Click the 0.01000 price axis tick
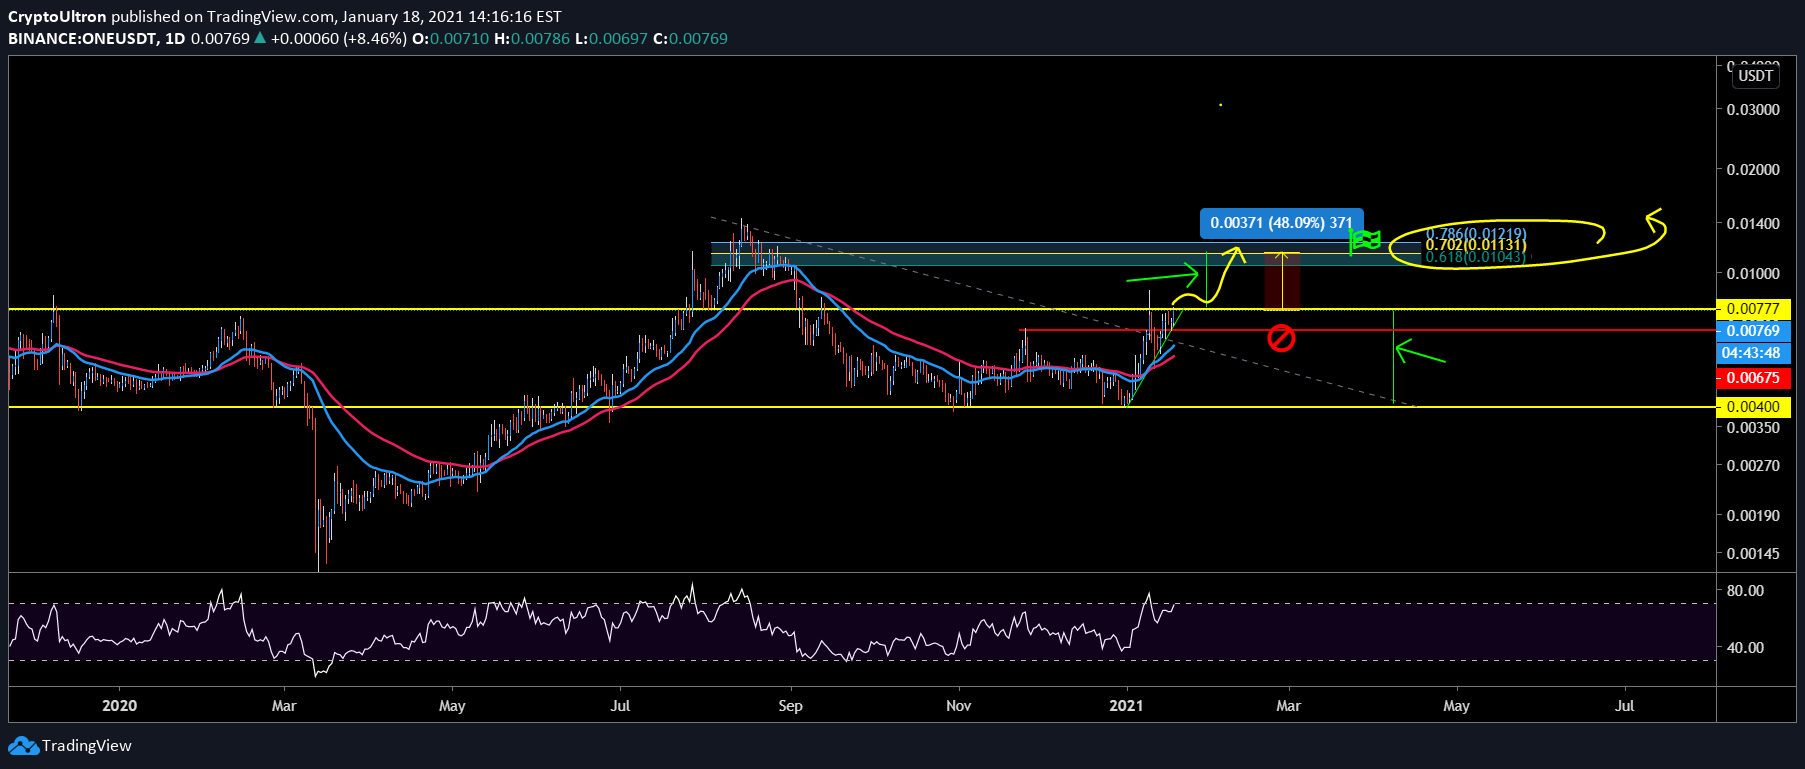1805x769 pixels. 1753,273
